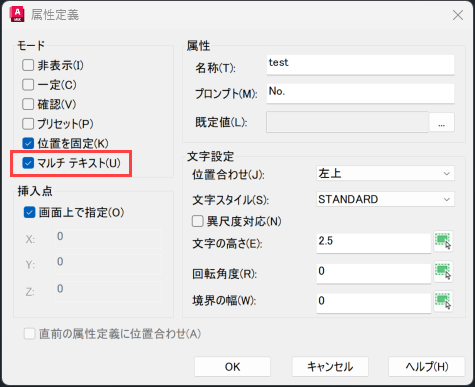Pick rotation angle on screen icon
The image size is (475, 387).
[443, 271]
